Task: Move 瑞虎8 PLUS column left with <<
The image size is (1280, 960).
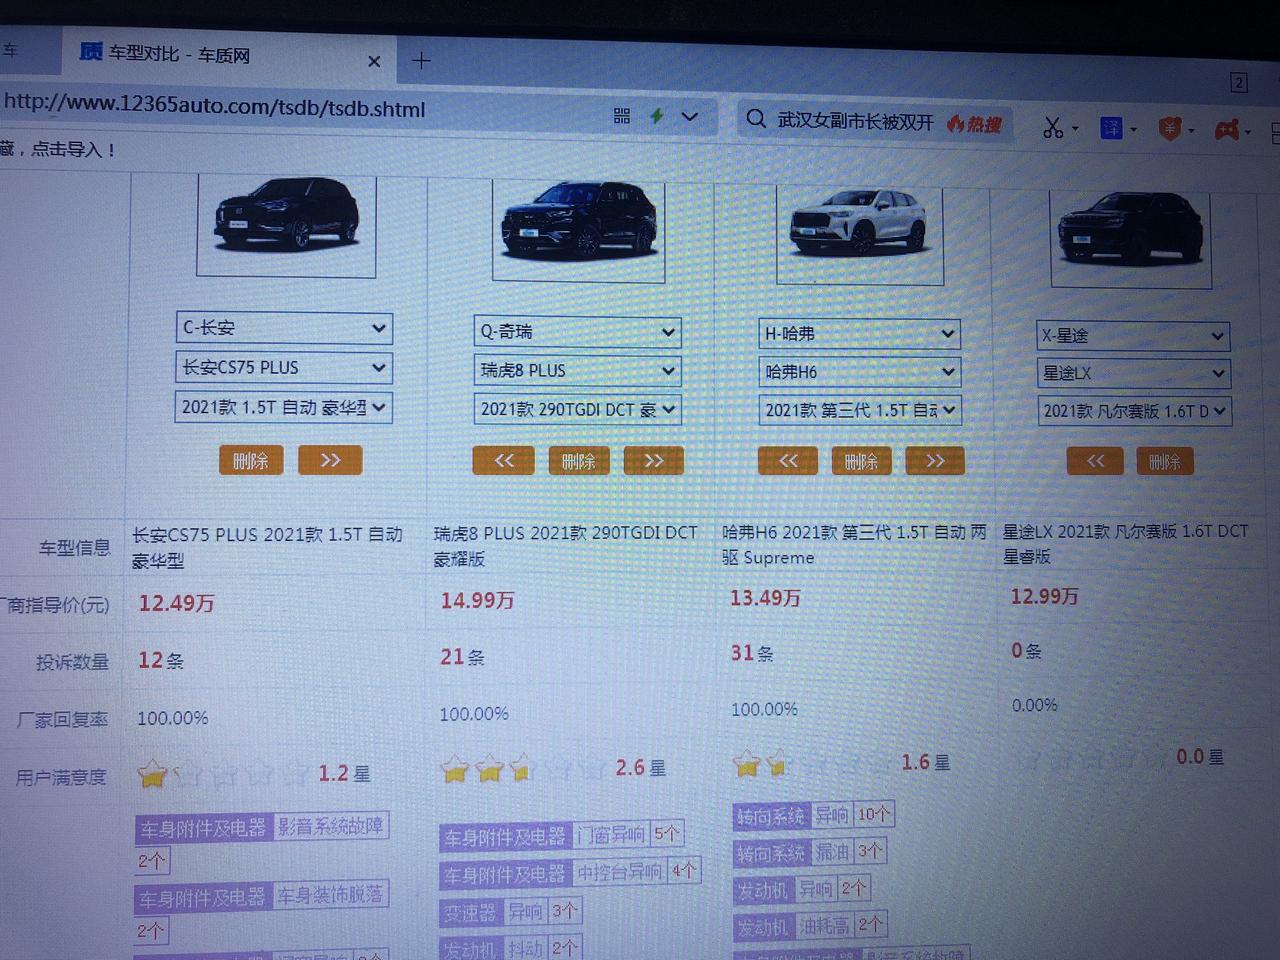Action: point(504,460)
